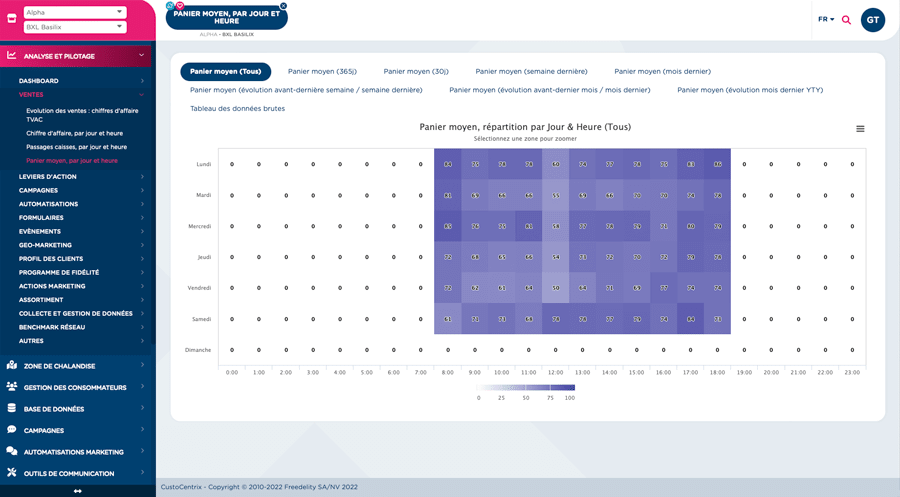Select the Panier moyen (365j) tab
The width and height of the screenshot is (900, 497).
(x=322, y=72)
